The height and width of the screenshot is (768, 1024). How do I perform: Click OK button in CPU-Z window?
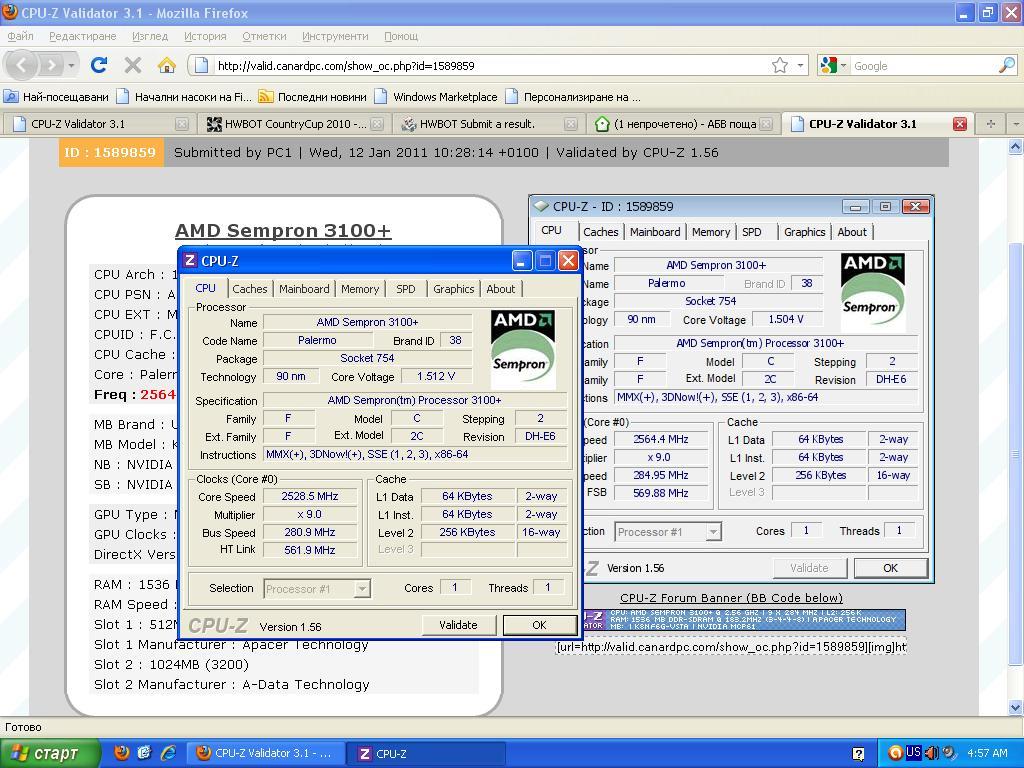point(539,625)
